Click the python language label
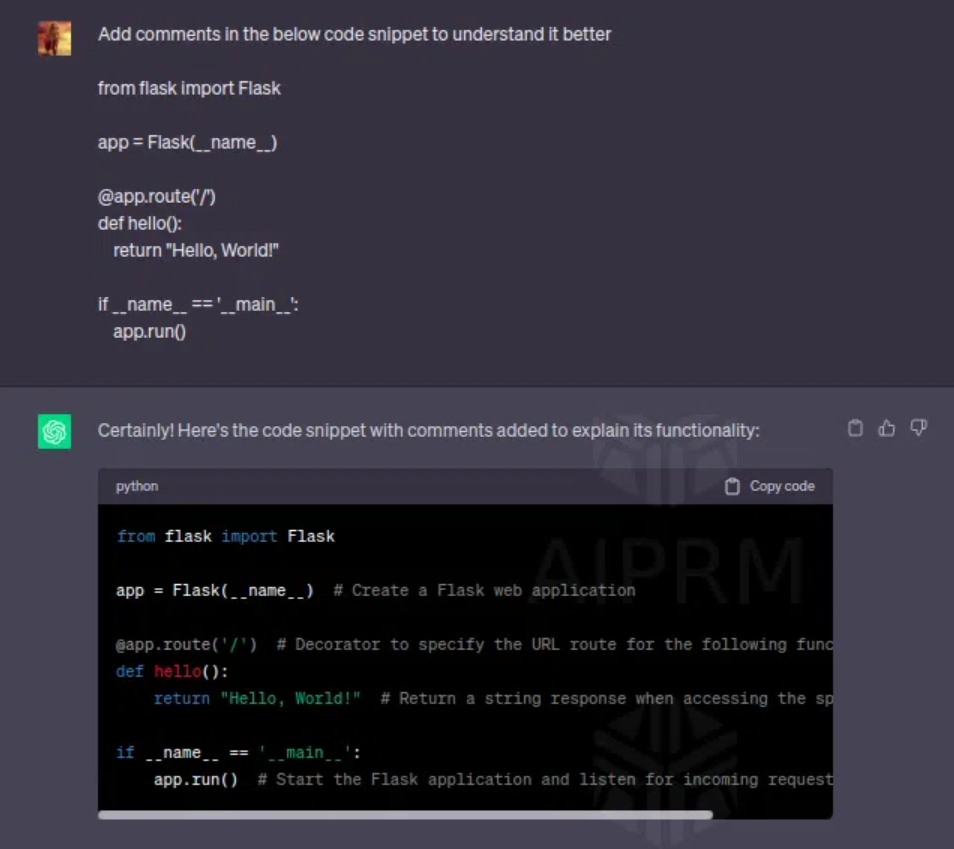Screen dimensions: 954x849 [x=137, y=486]
